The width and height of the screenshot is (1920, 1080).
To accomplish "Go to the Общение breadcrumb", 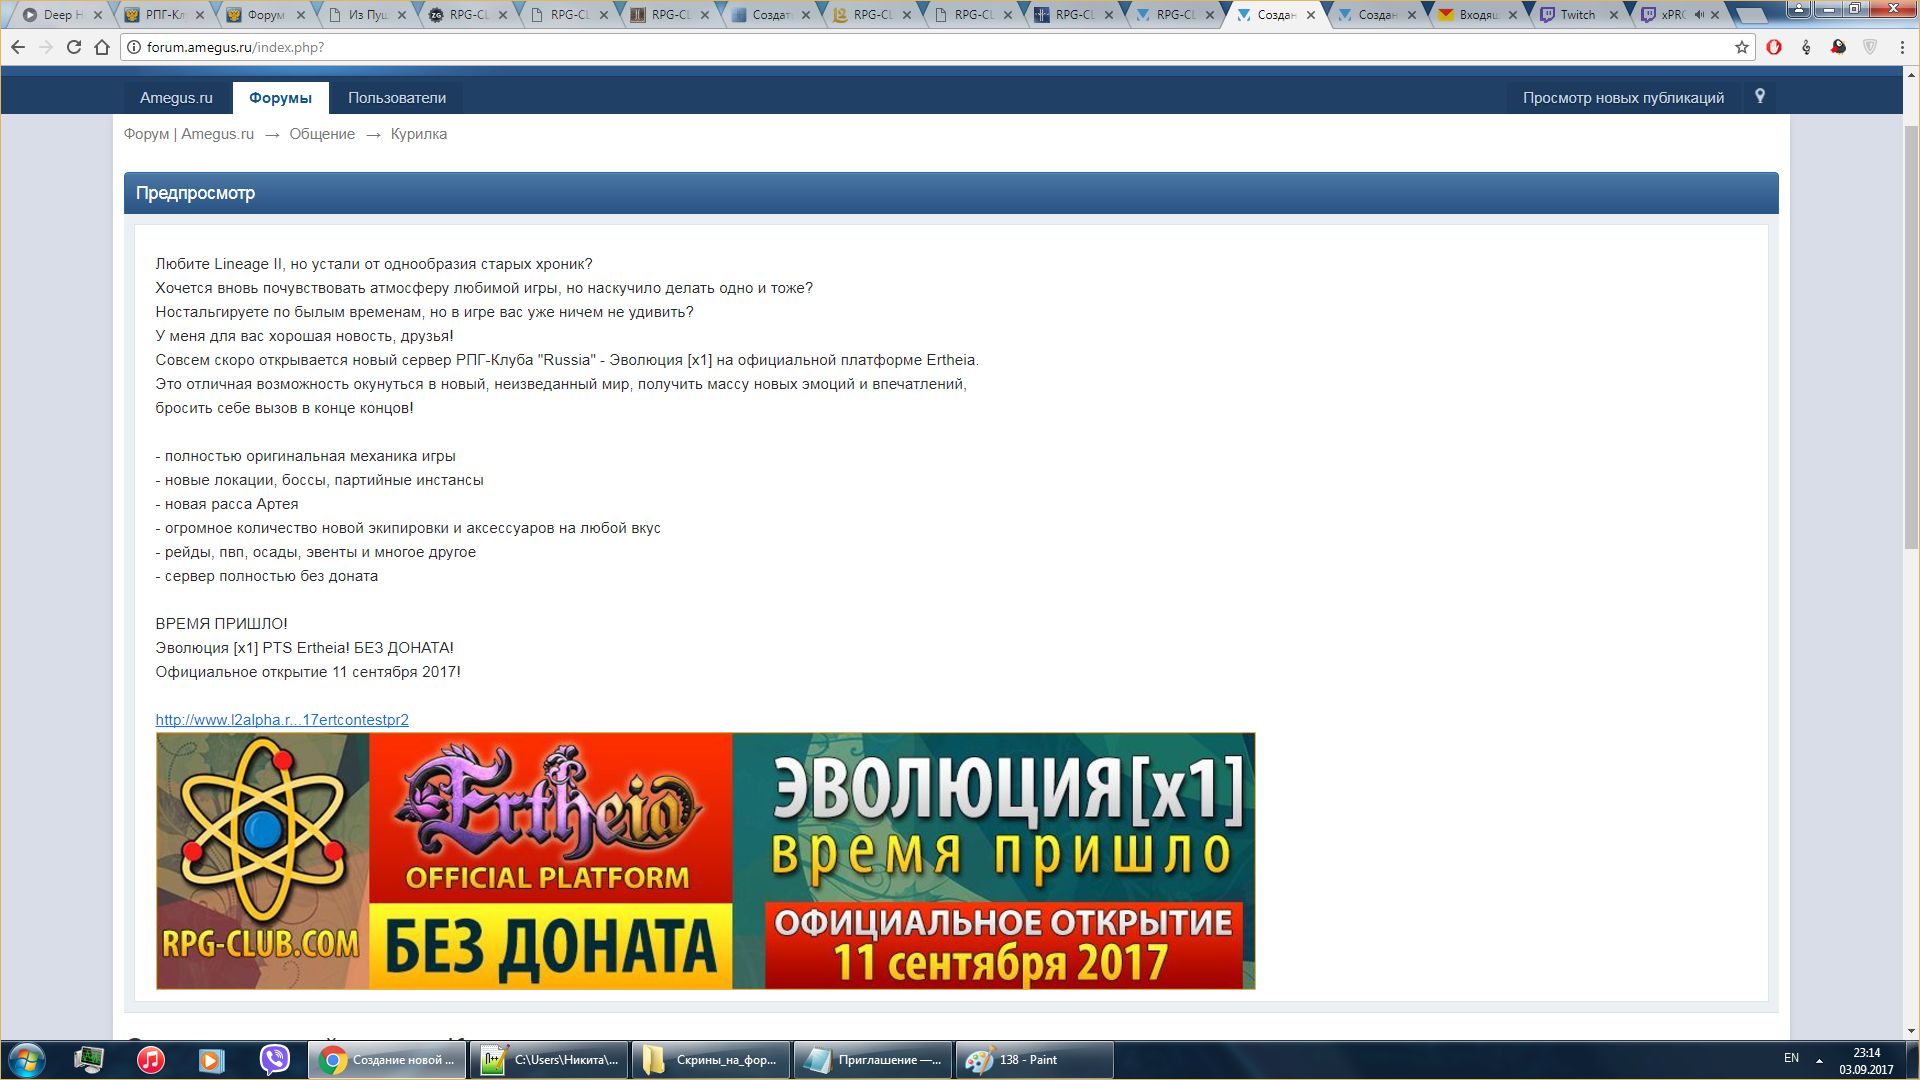I will [x=322, y=134].
